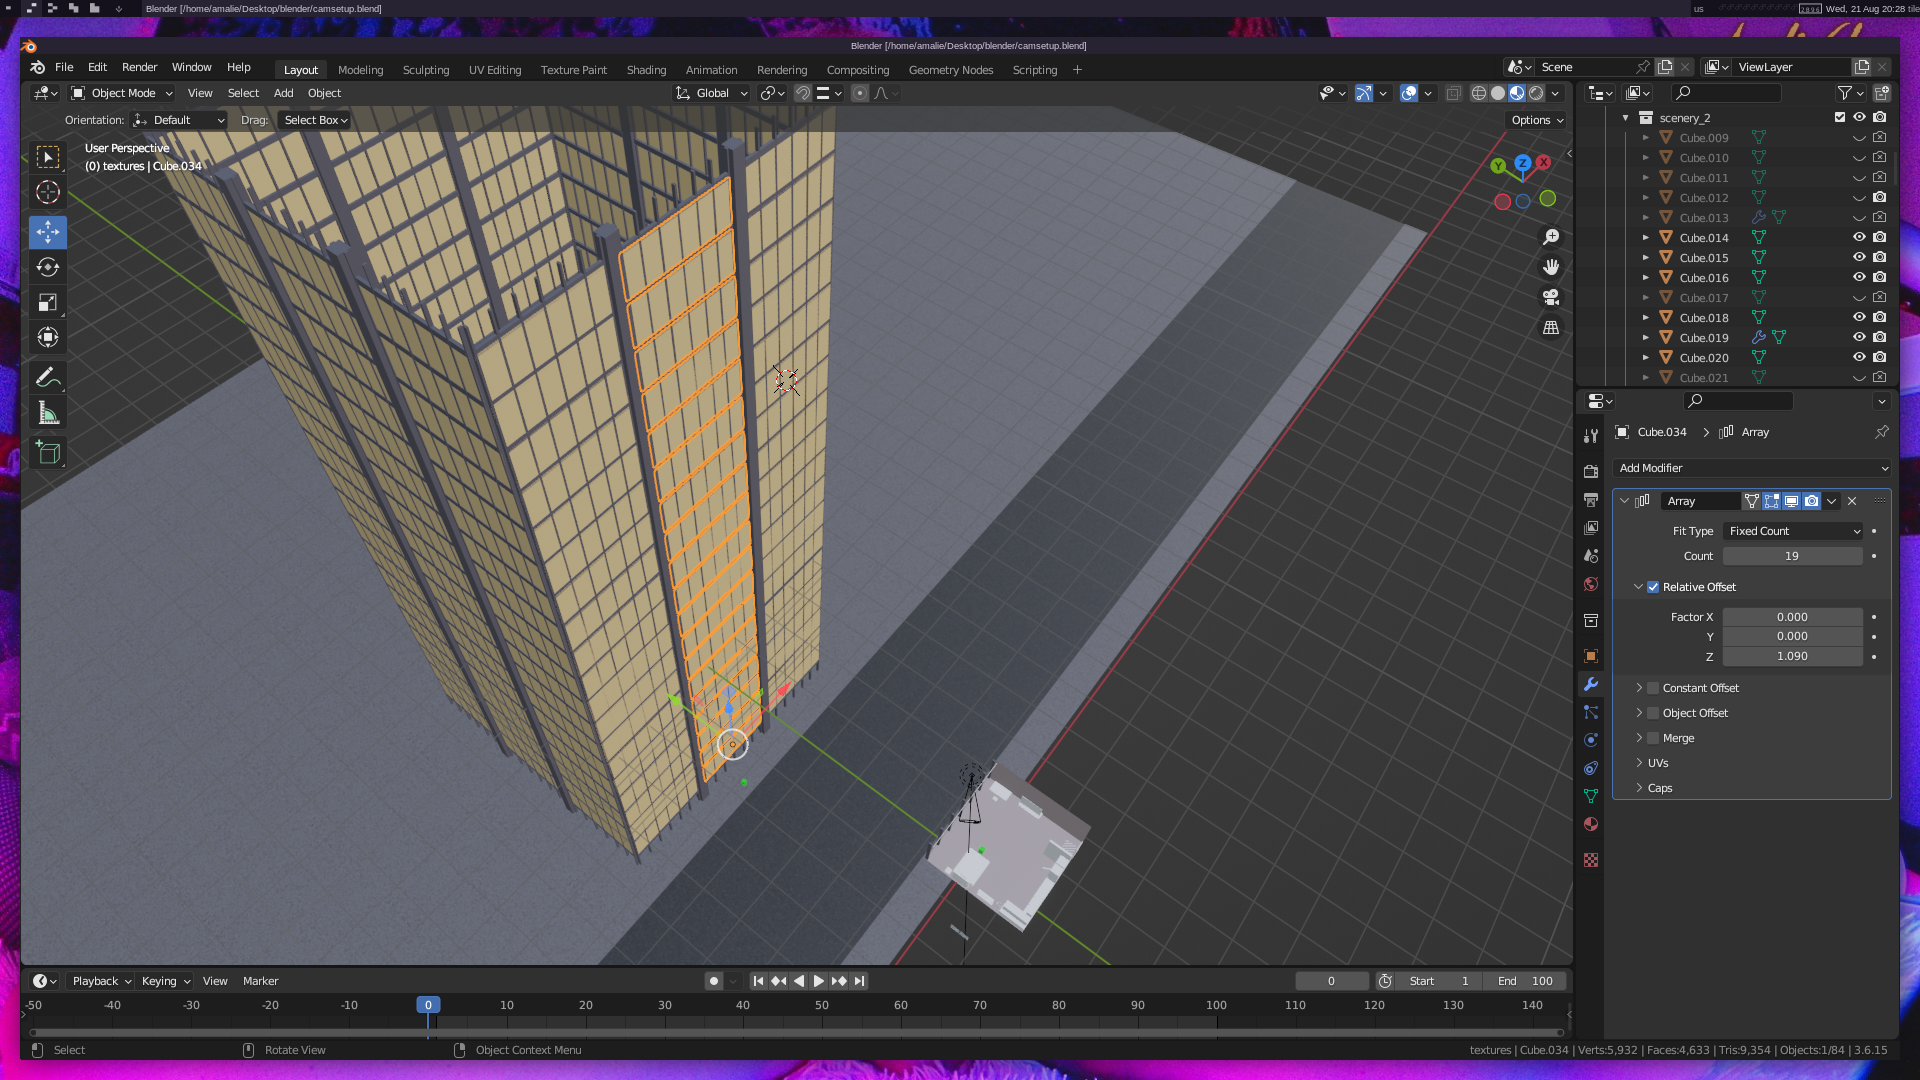The image size is (1920, 1080).
Task: Open the Render menu
Action: pyautogui.click(x=139, y=67)
